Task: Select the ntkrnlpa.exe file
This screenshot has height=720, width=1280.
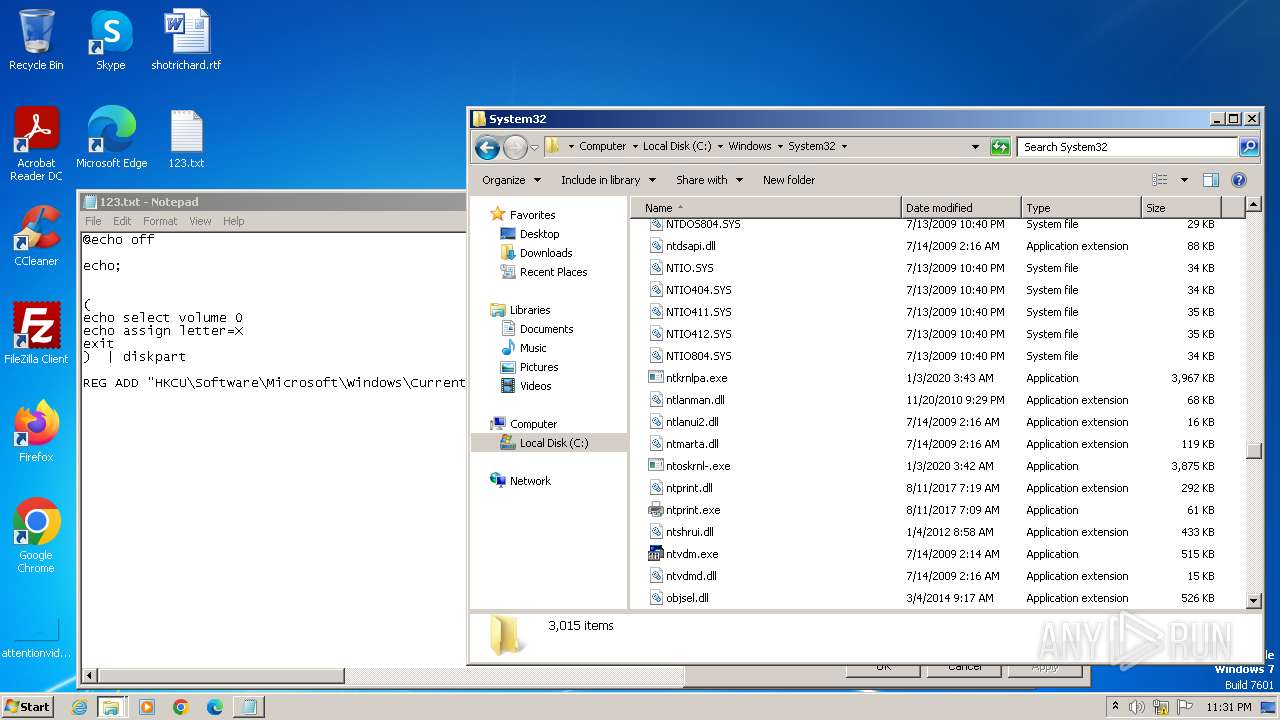Action: [x=696, y=378]
